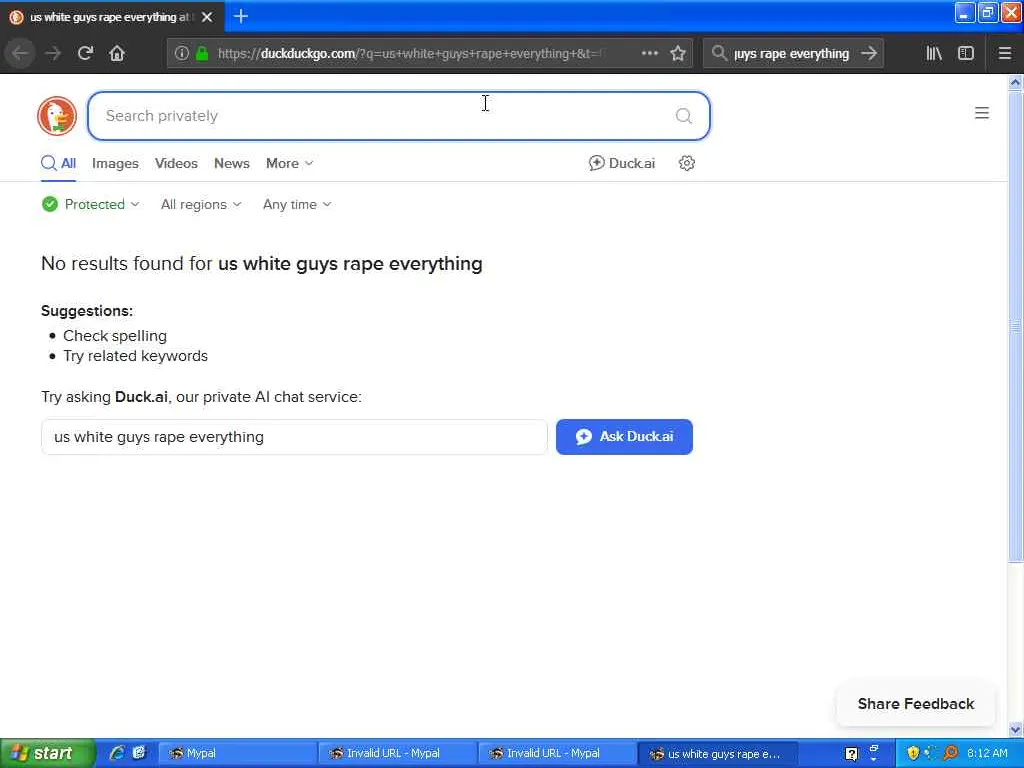
Task: Open the browser application menu
Action: pyautogui.click(x=1005, y=53)
